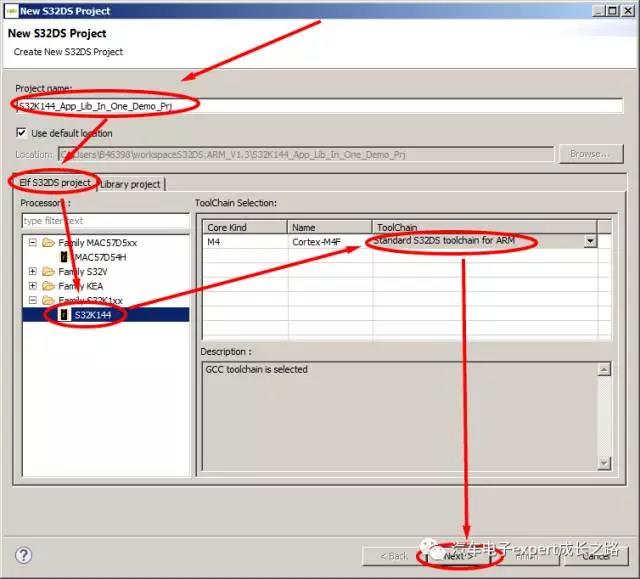Toggle the Use default location checkbox
Image resolution: width=640 pixels, height=579 pixels.
click(x=22, y=133)
